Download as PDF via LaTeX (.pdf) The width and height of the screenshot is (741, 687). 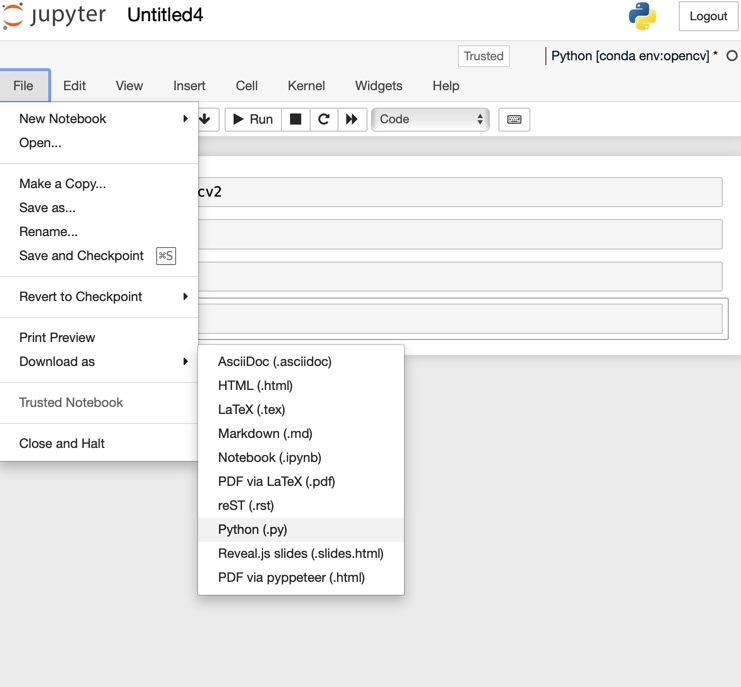301,482
